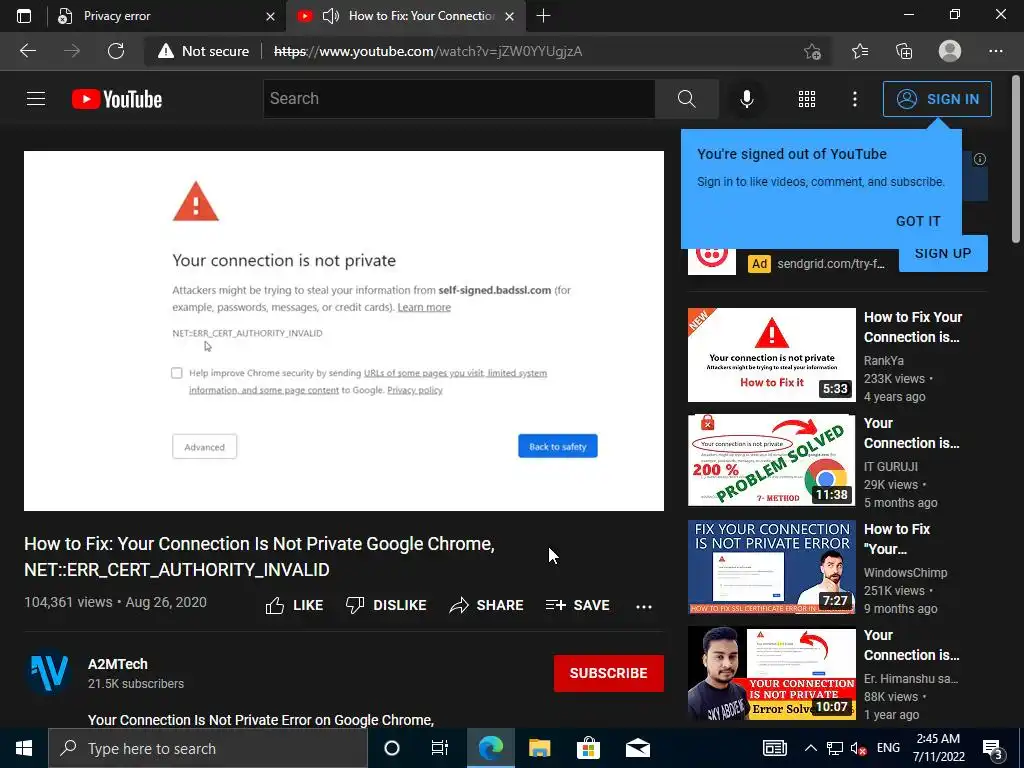Open the RankYa channel name
This screenshot has width=1024, height=768.
884,360
